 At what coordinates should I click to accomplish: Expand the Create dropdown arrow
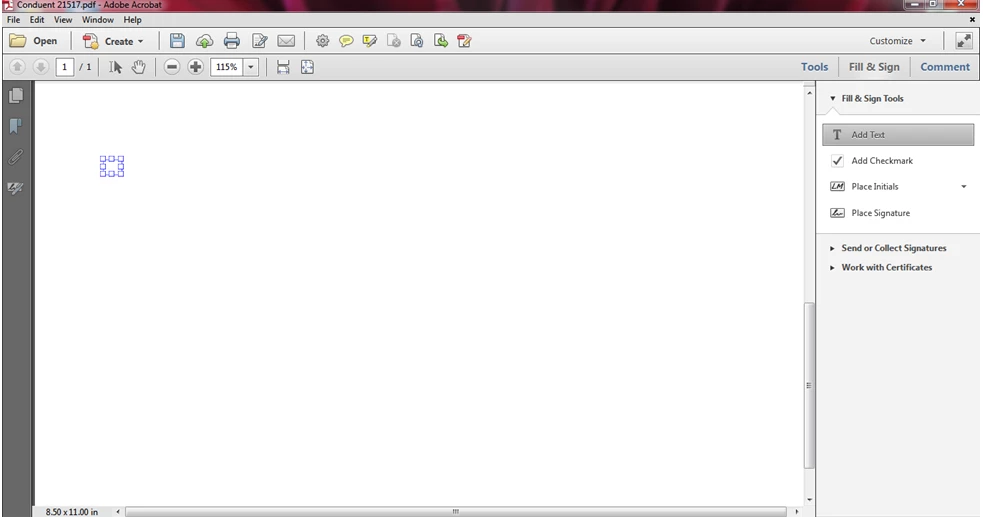tap(140, 41)
